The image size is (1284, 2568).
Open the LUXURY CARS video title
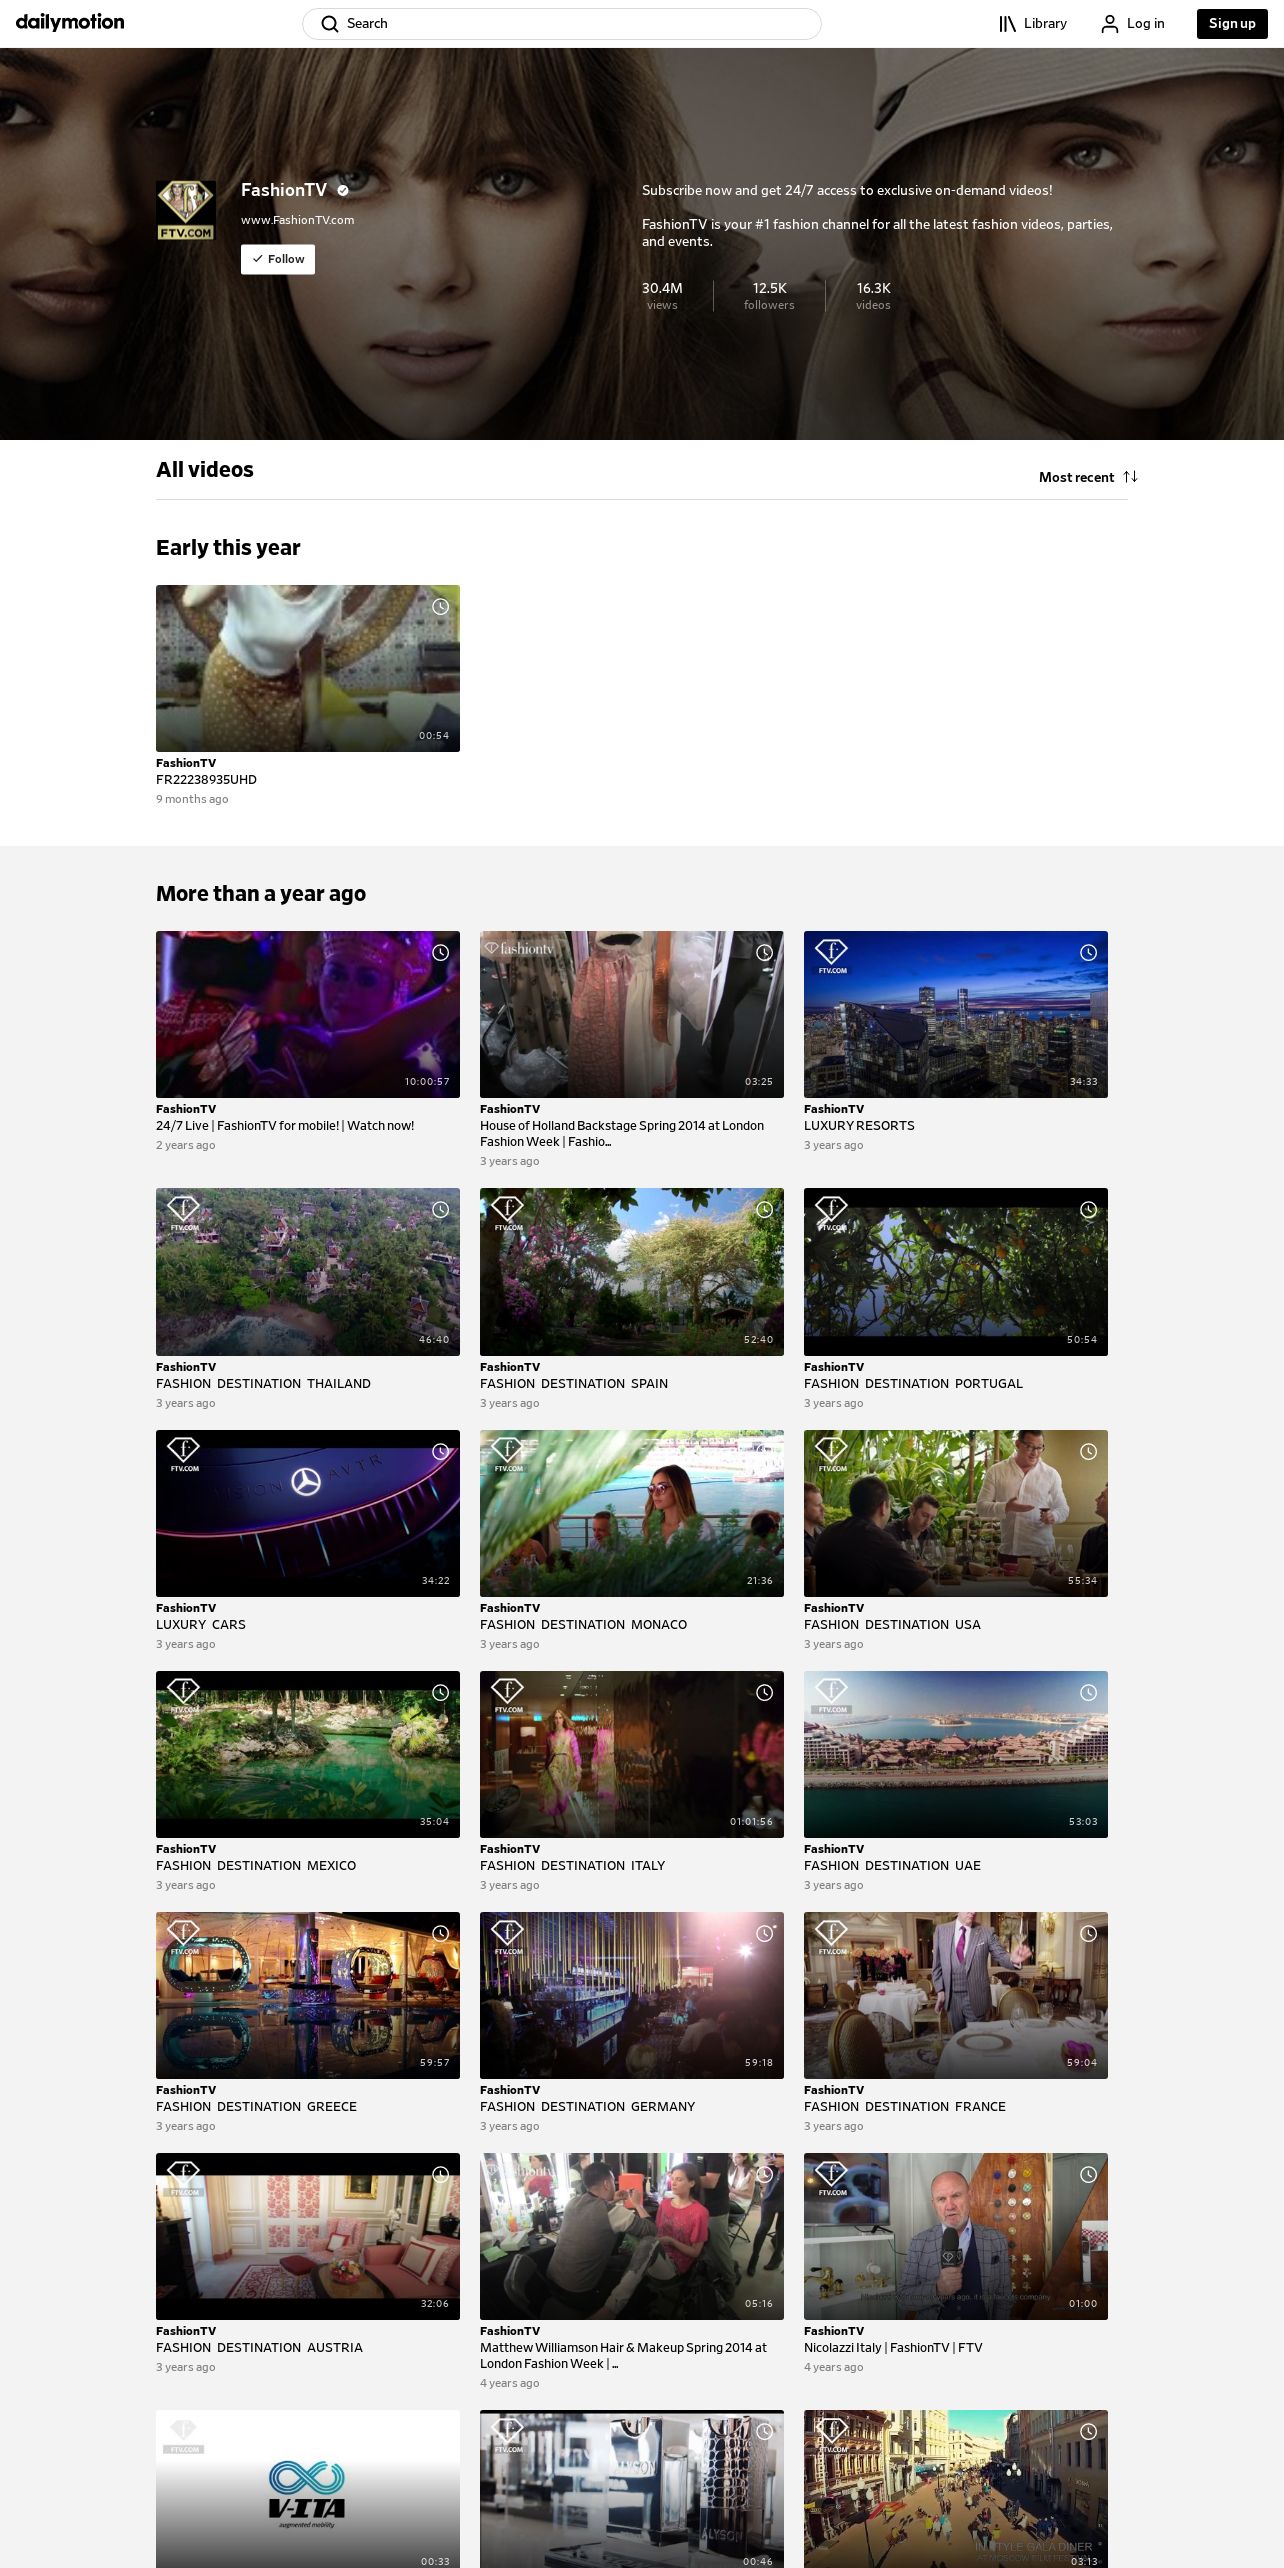click(201, 1625)
